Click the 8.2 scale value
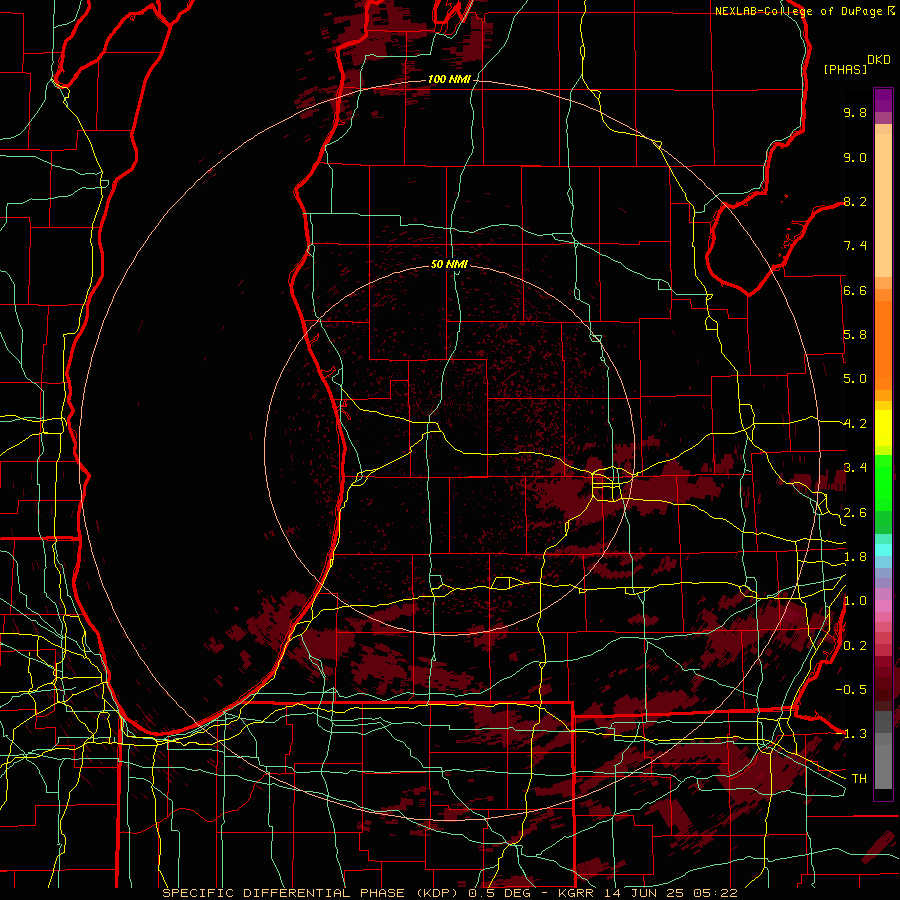This screenshot has height=900, width=900. [x=855, y=201]
